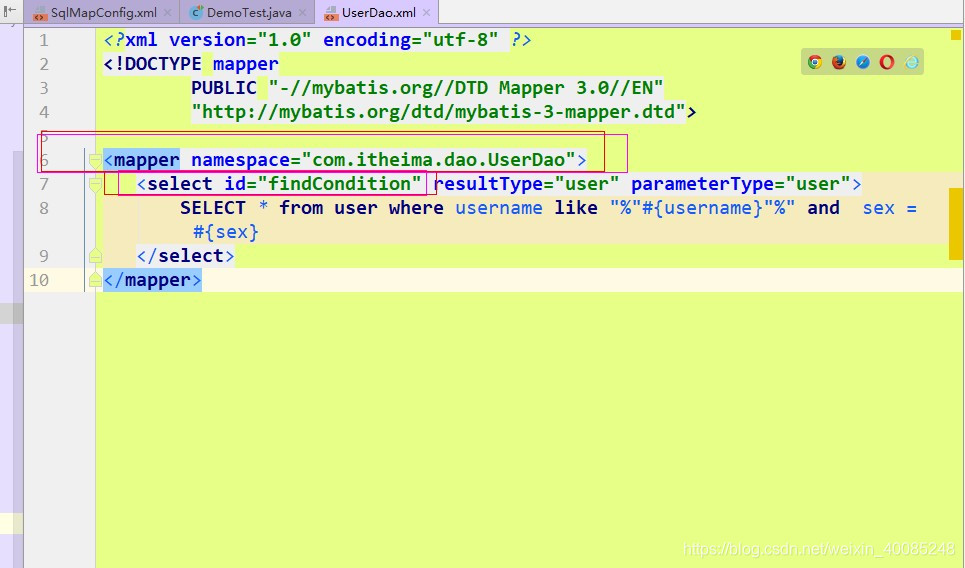The width and height of the screenshot is (965, 568).
Task: Click the #{username} parameter placeholder
Action: [702, 208]
